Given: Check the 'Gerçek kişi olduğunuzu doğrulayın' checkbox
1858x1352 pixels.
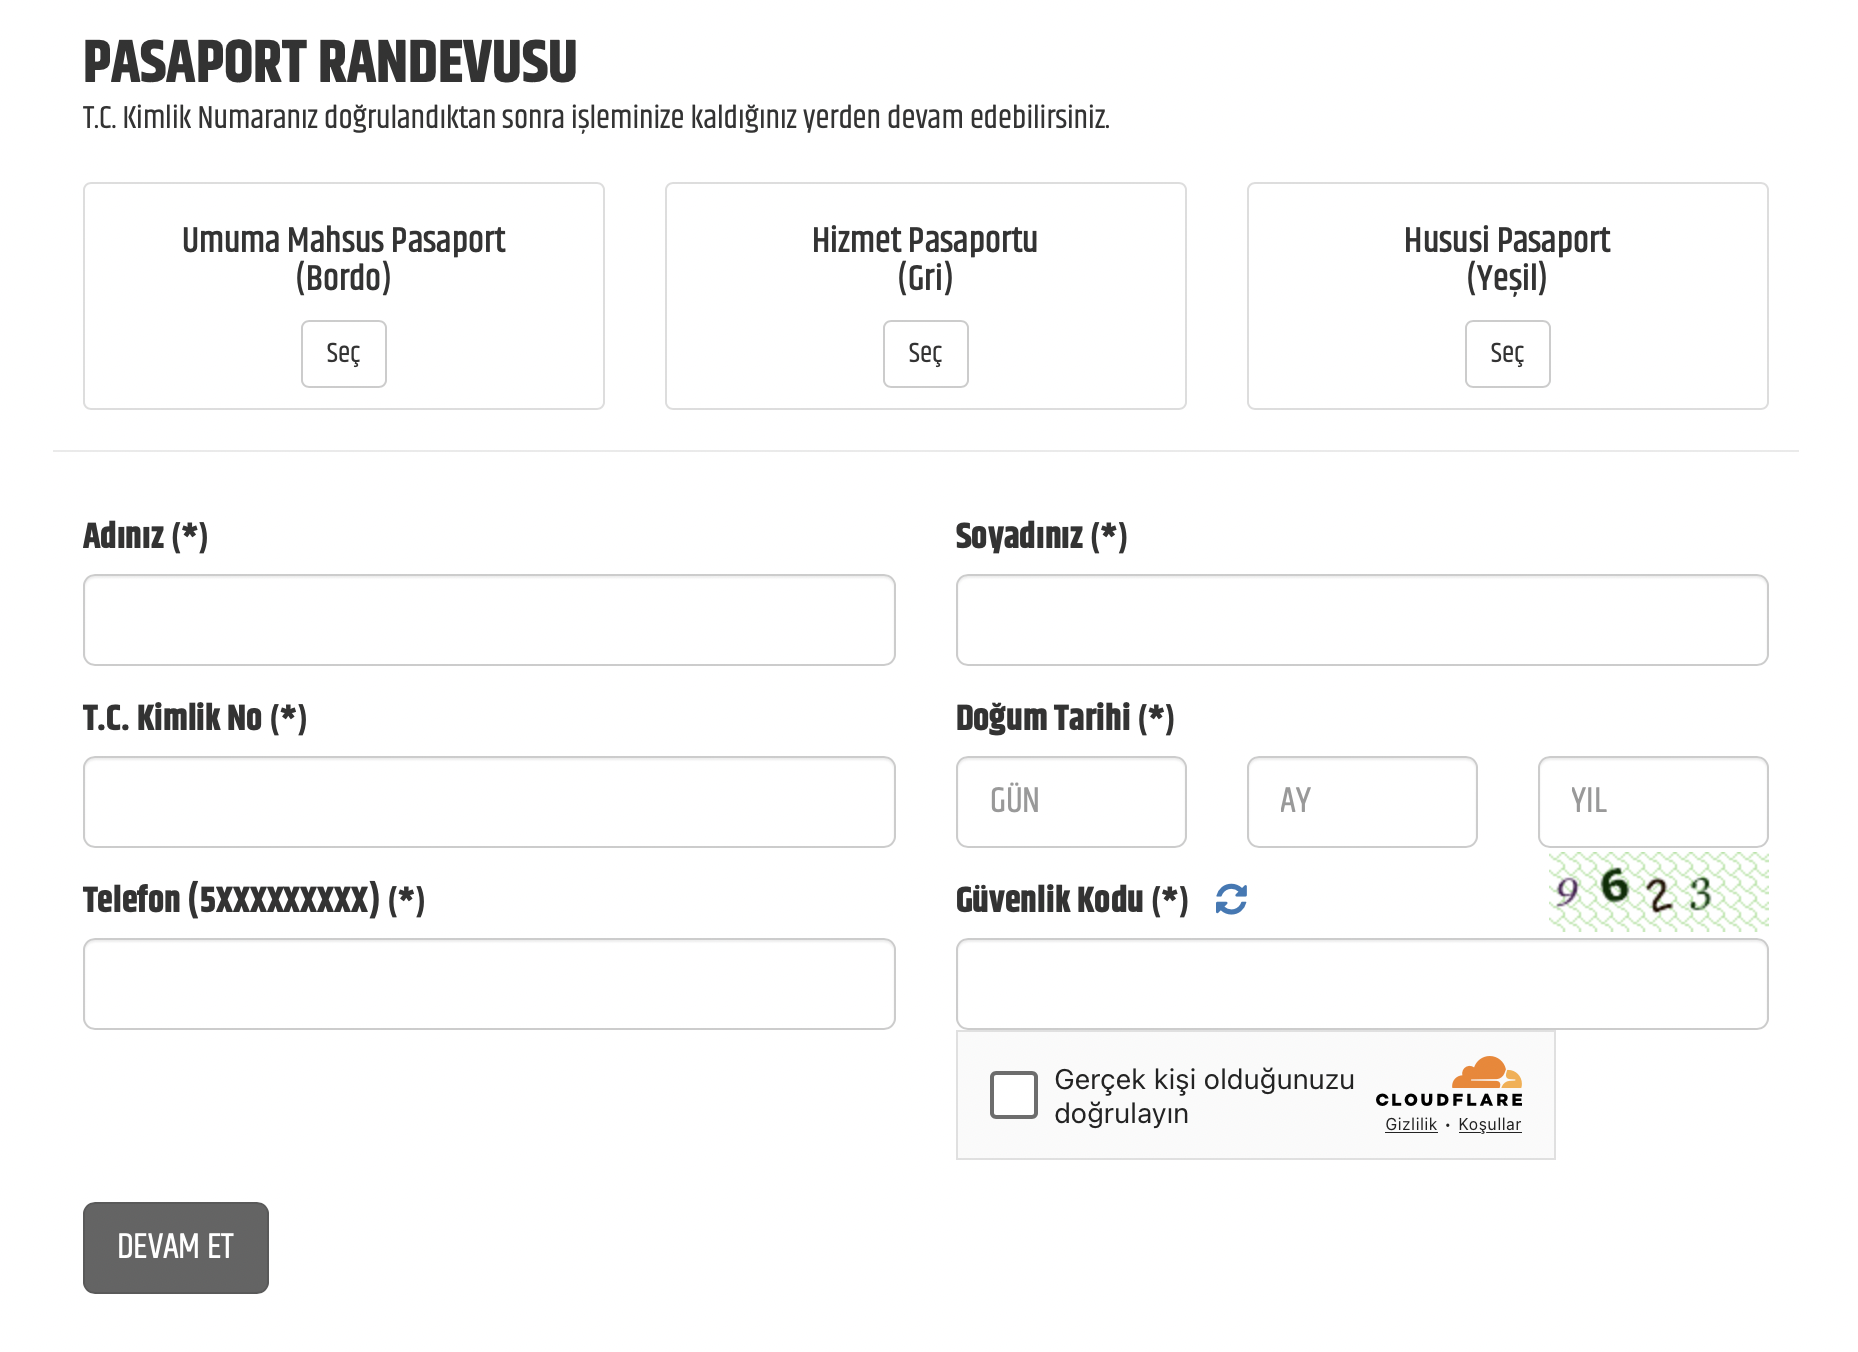Looking at the screenshot, I should (1013, 1095).
